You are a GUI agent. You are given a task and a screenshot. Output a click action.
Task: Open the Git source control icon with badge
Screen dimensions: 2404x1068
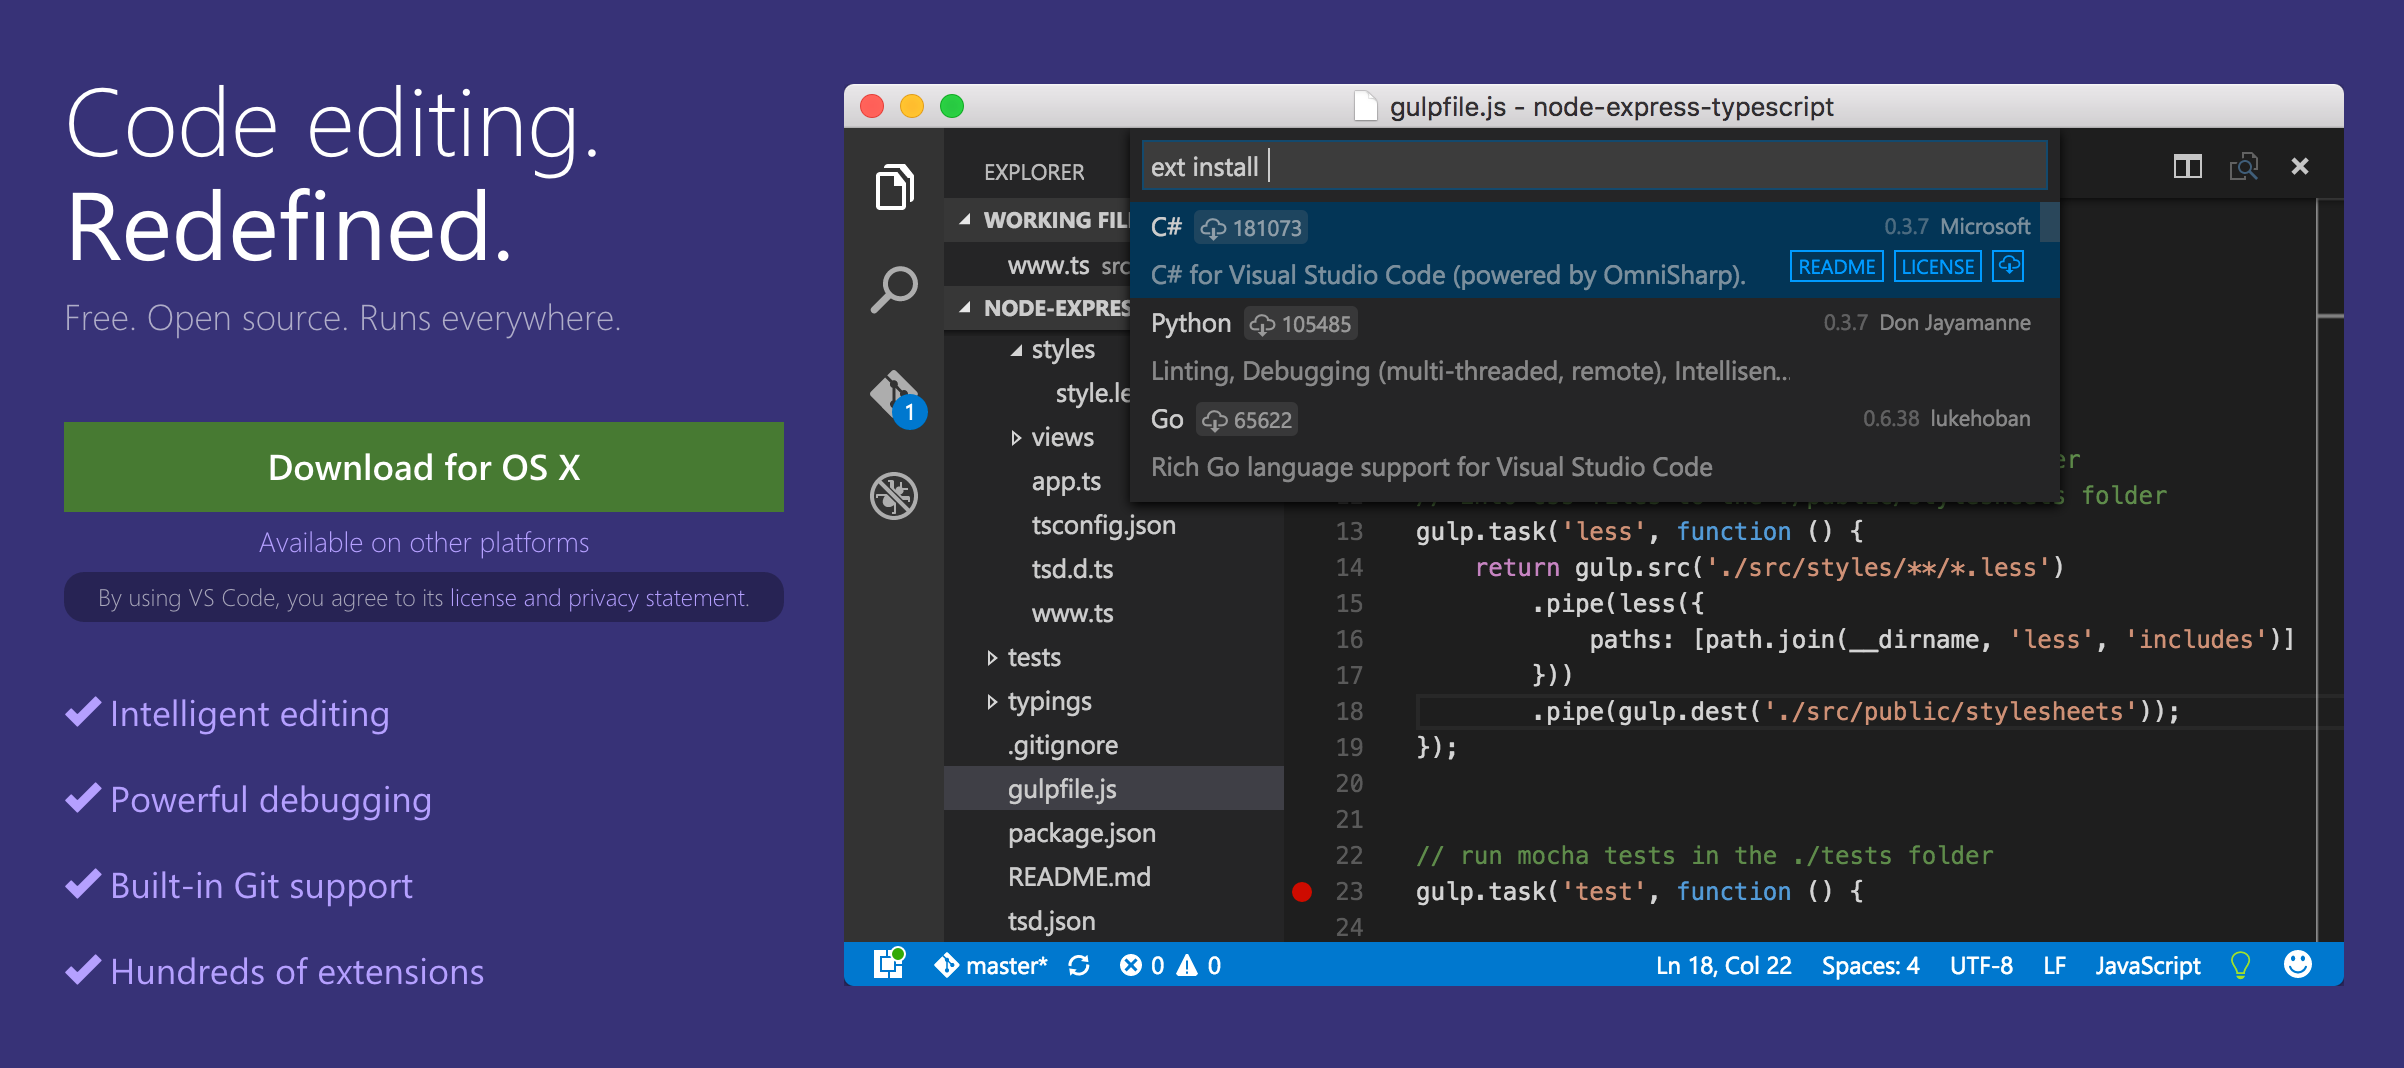tap(897, 398)
